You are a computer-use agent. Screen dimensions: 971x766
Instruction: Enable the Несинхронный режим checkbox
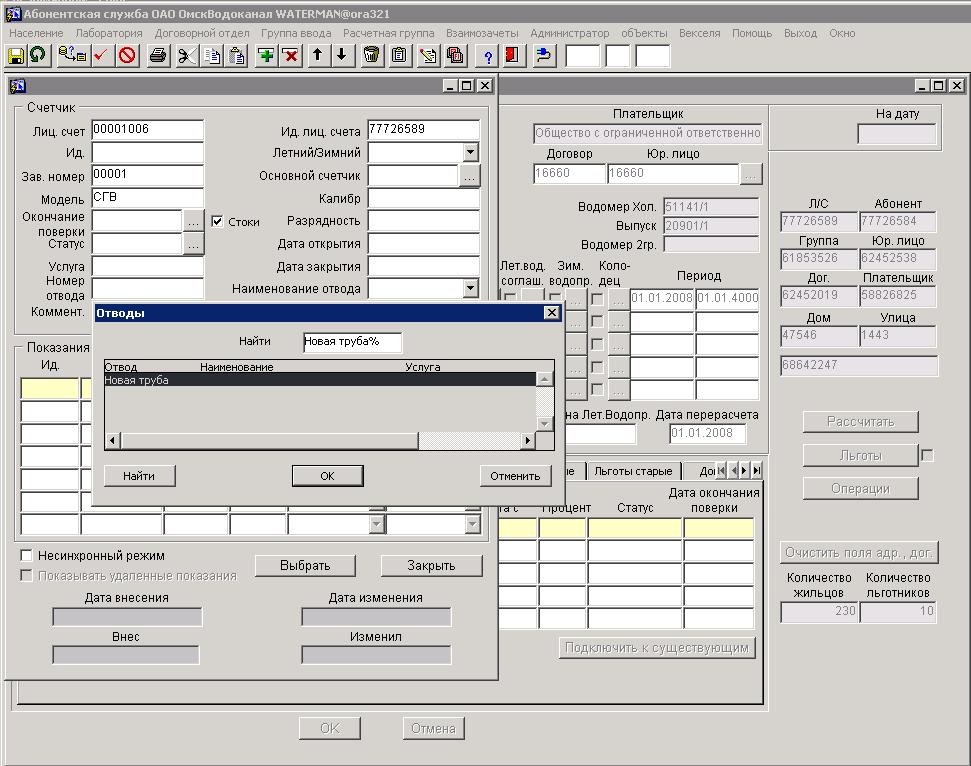27,555
